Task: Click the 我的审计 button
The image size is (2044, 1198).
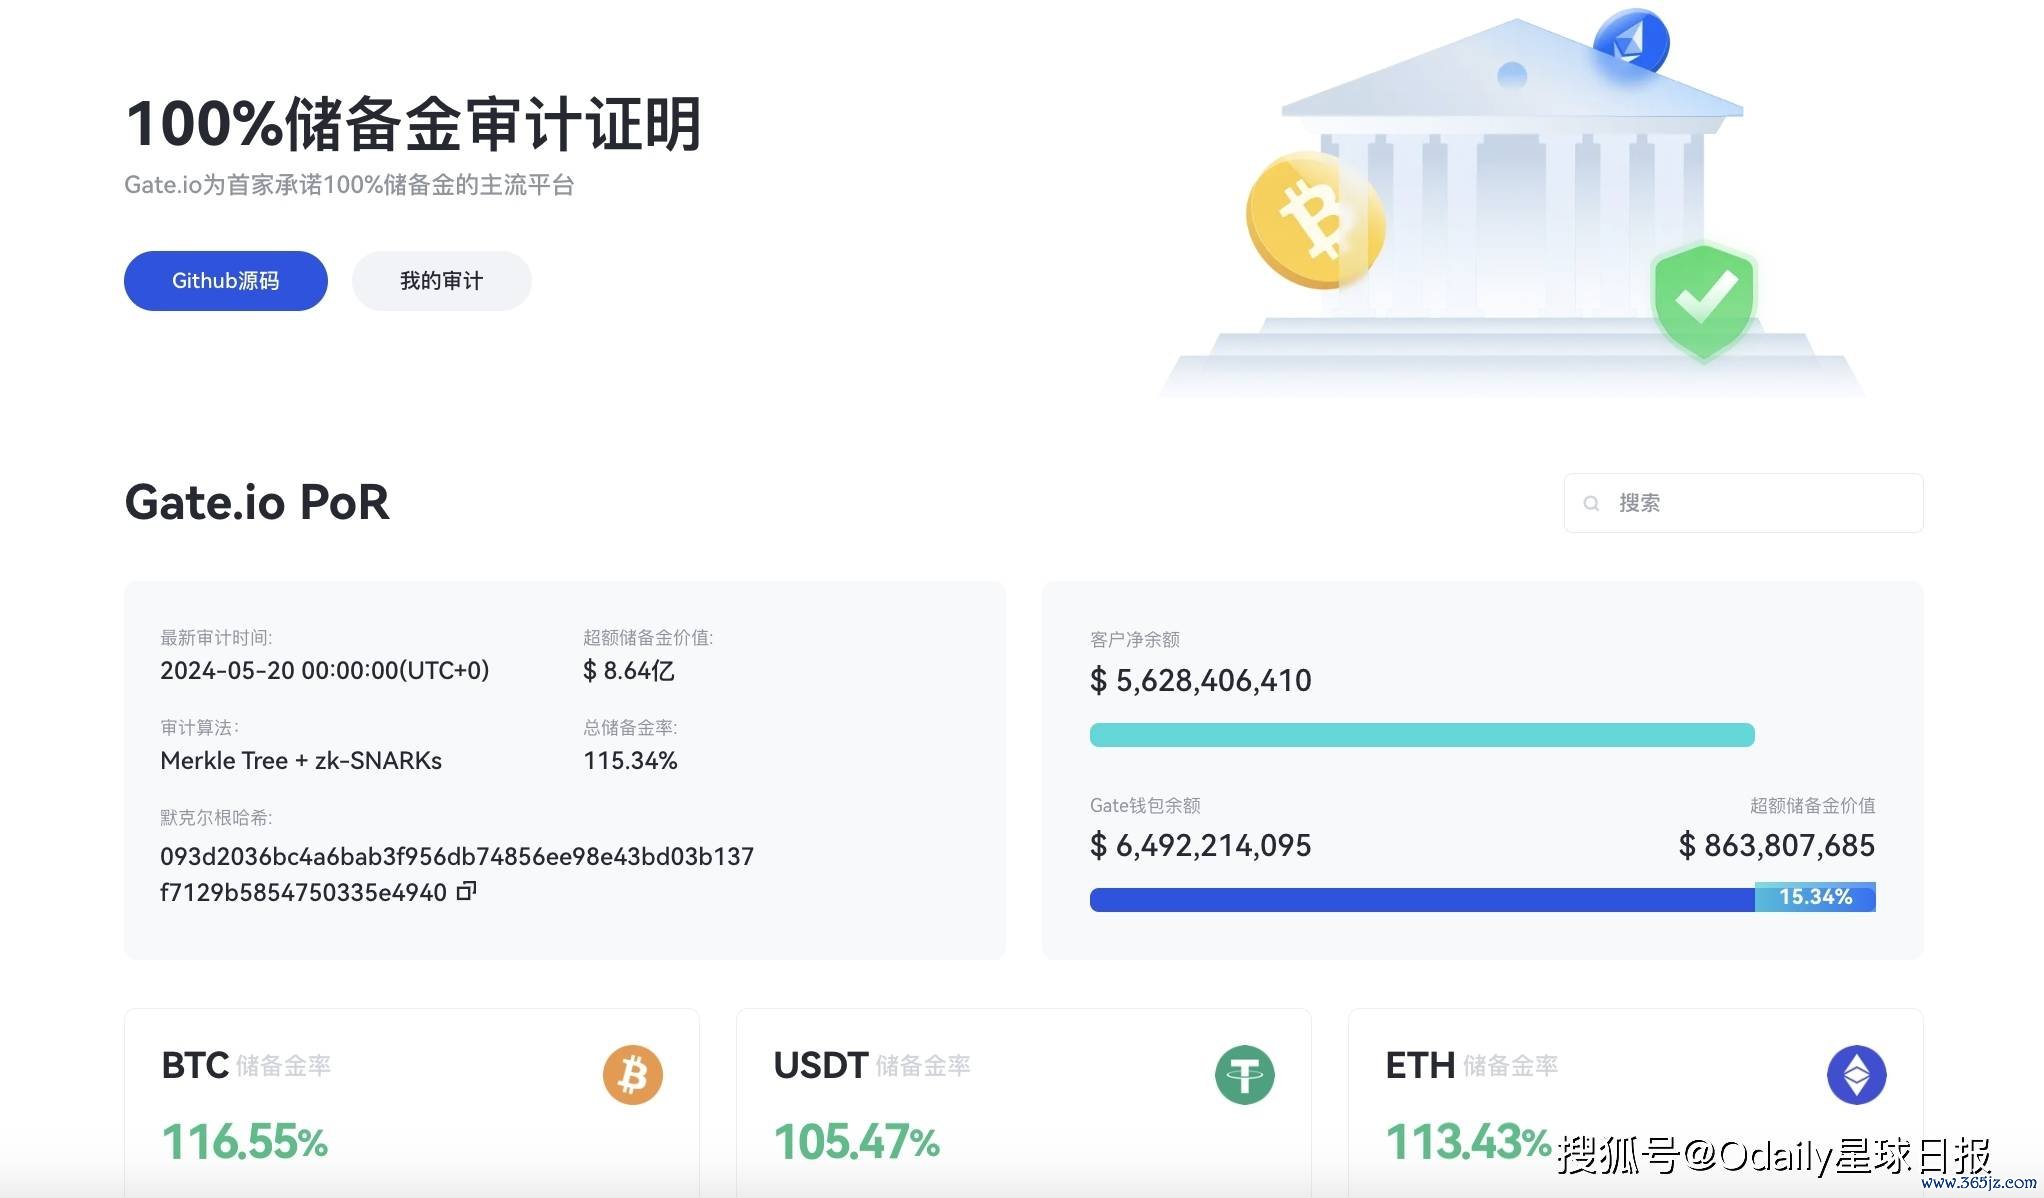Action: coord(441,281)
